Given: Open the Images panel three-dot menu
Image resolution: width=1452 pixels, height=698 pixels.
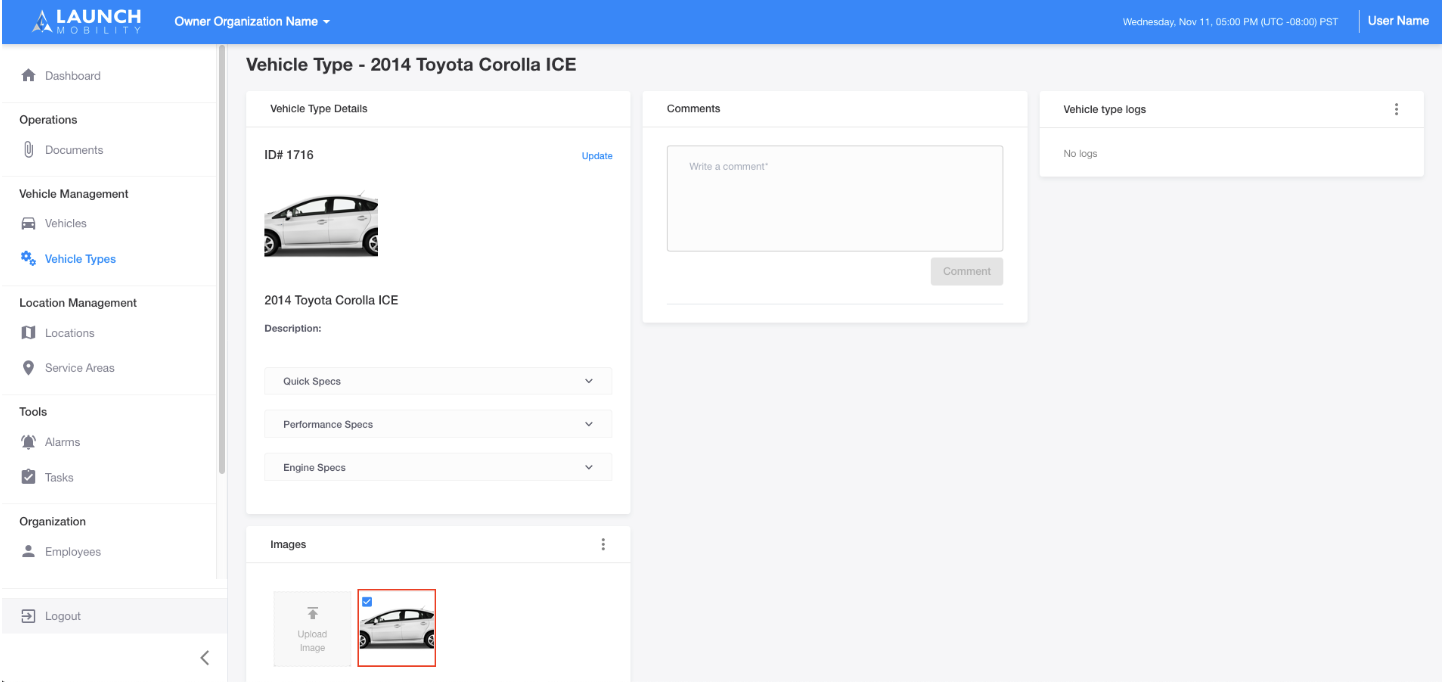Looking at the screenshot, I should tap(602, 544).
